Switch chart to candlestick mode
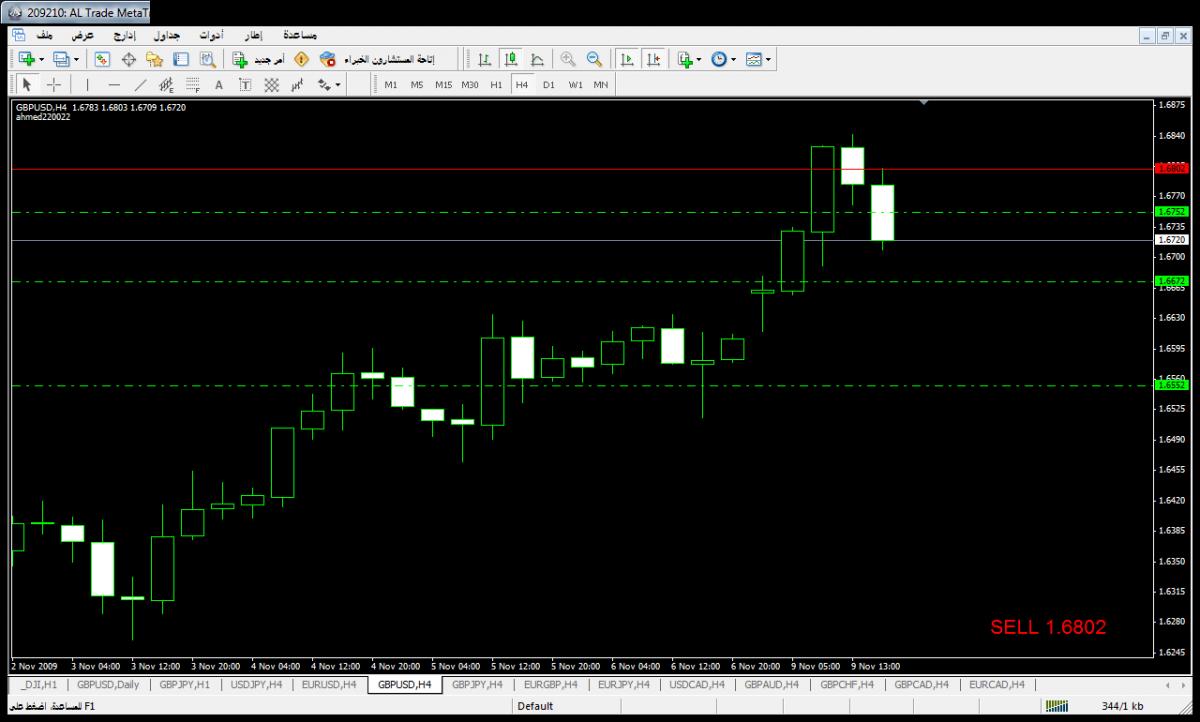1200x722 pixels. coord(511,59)
